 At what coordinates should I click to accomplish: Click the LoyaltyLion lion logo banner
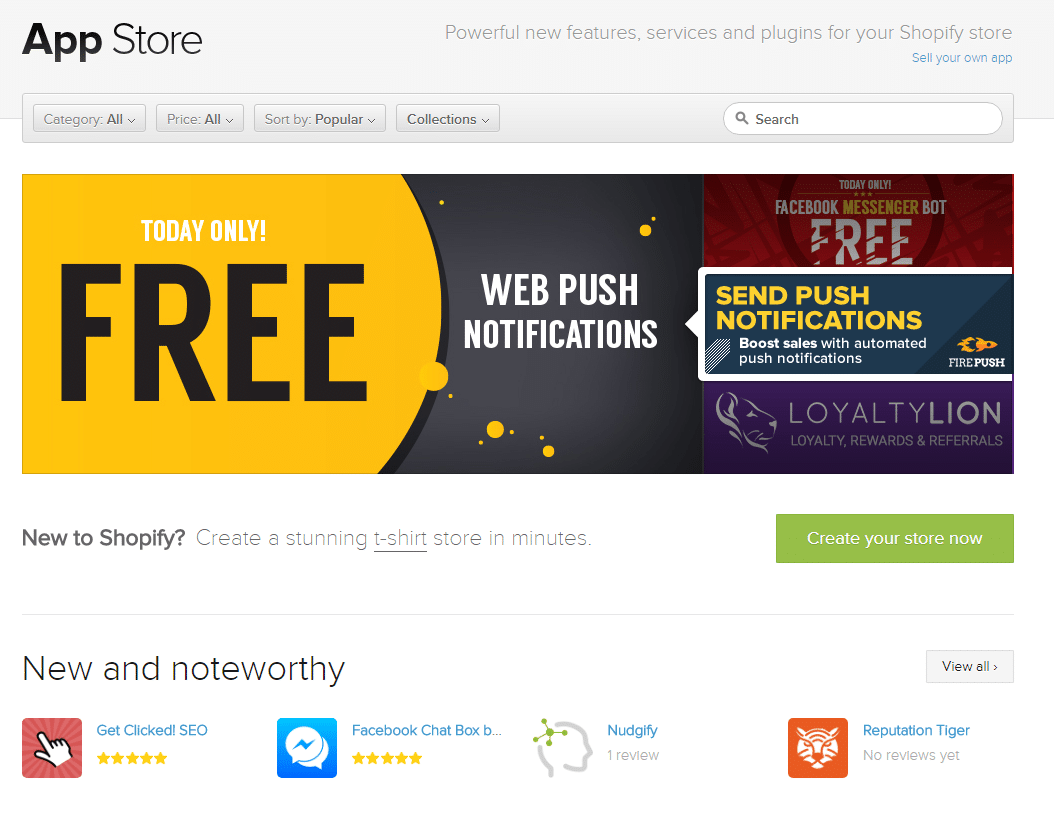[858, 427]
